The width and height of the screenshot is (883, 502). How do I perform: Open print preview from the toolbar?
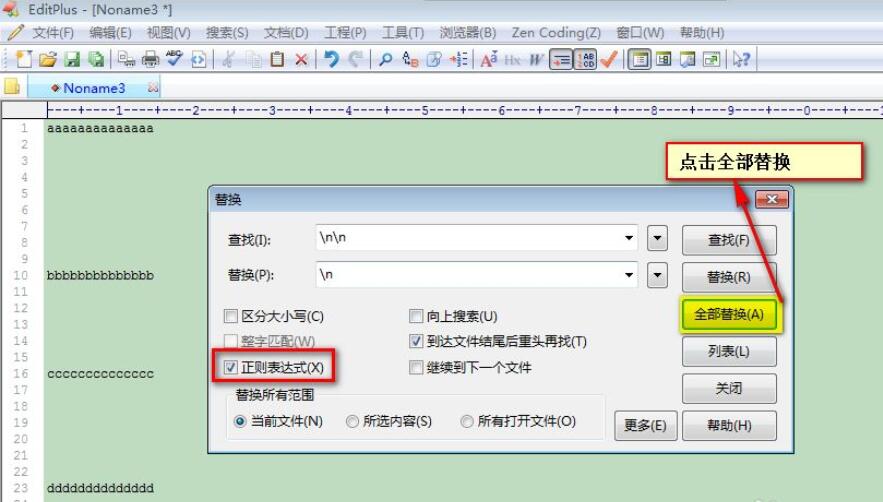click(x=126, y=59)
